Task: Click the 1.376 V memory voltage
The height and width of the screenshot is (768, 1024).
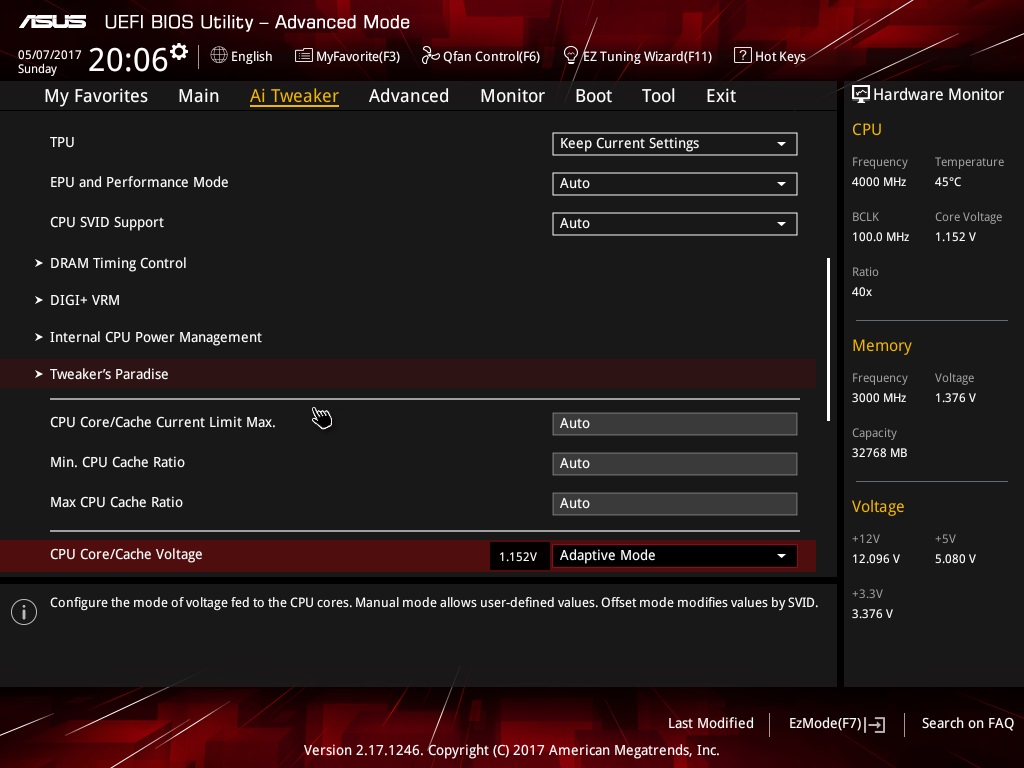Action: pos(955,398)
